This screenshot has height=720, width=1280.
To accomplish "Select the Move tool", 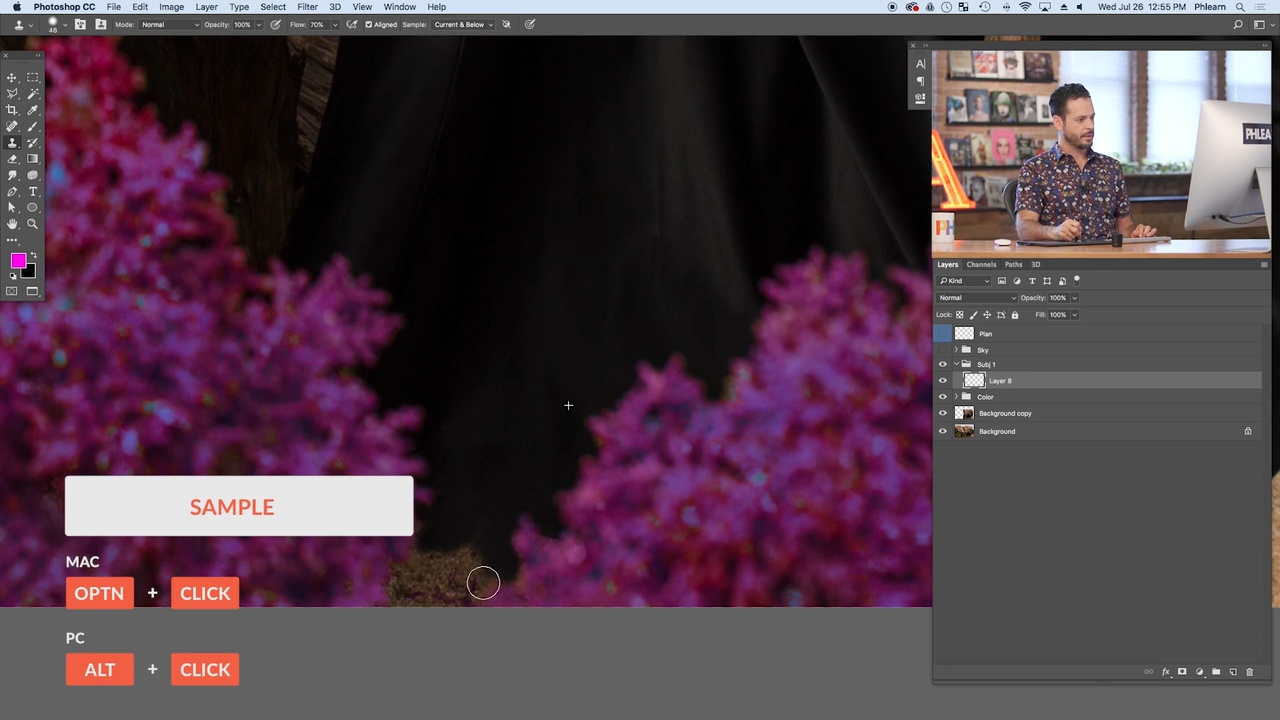I will point(12,77).
